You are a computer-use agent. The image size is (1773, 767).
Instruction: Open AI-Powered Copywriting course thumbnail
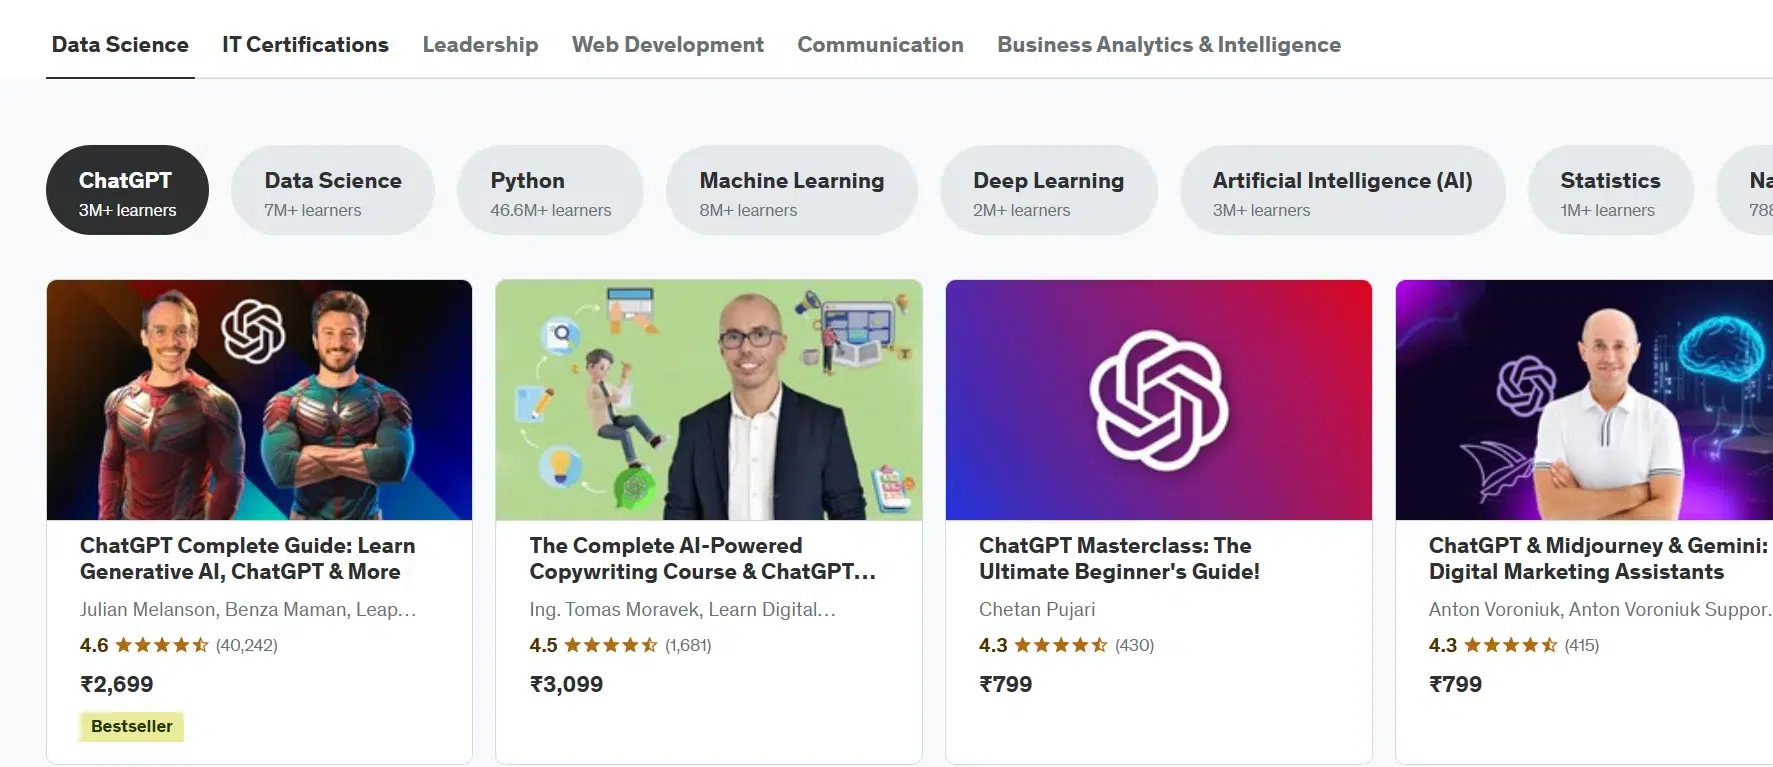point(709,400)
